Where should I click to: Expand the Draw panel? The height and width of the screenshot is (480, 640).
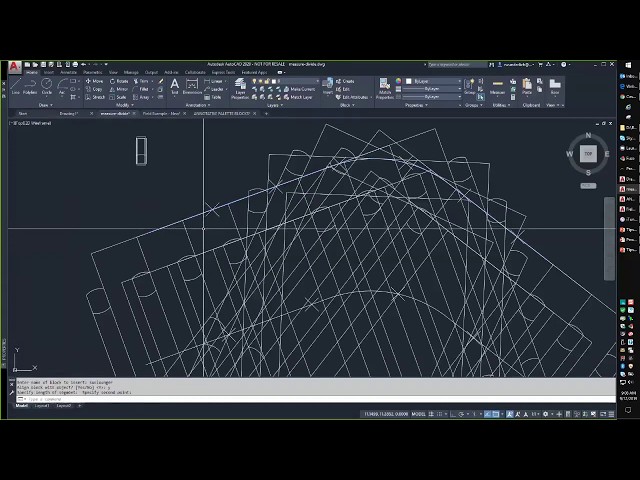(x=46, y=105)
